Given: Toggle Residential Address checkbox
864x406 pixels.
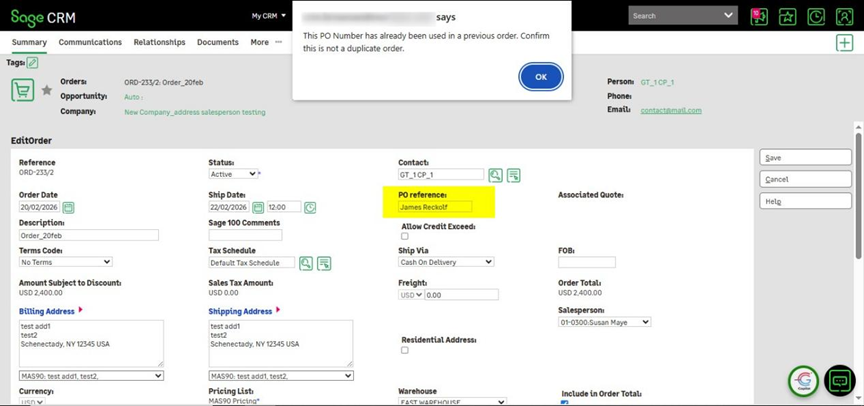Looking at the screenshot, I should tap(404, 350).
